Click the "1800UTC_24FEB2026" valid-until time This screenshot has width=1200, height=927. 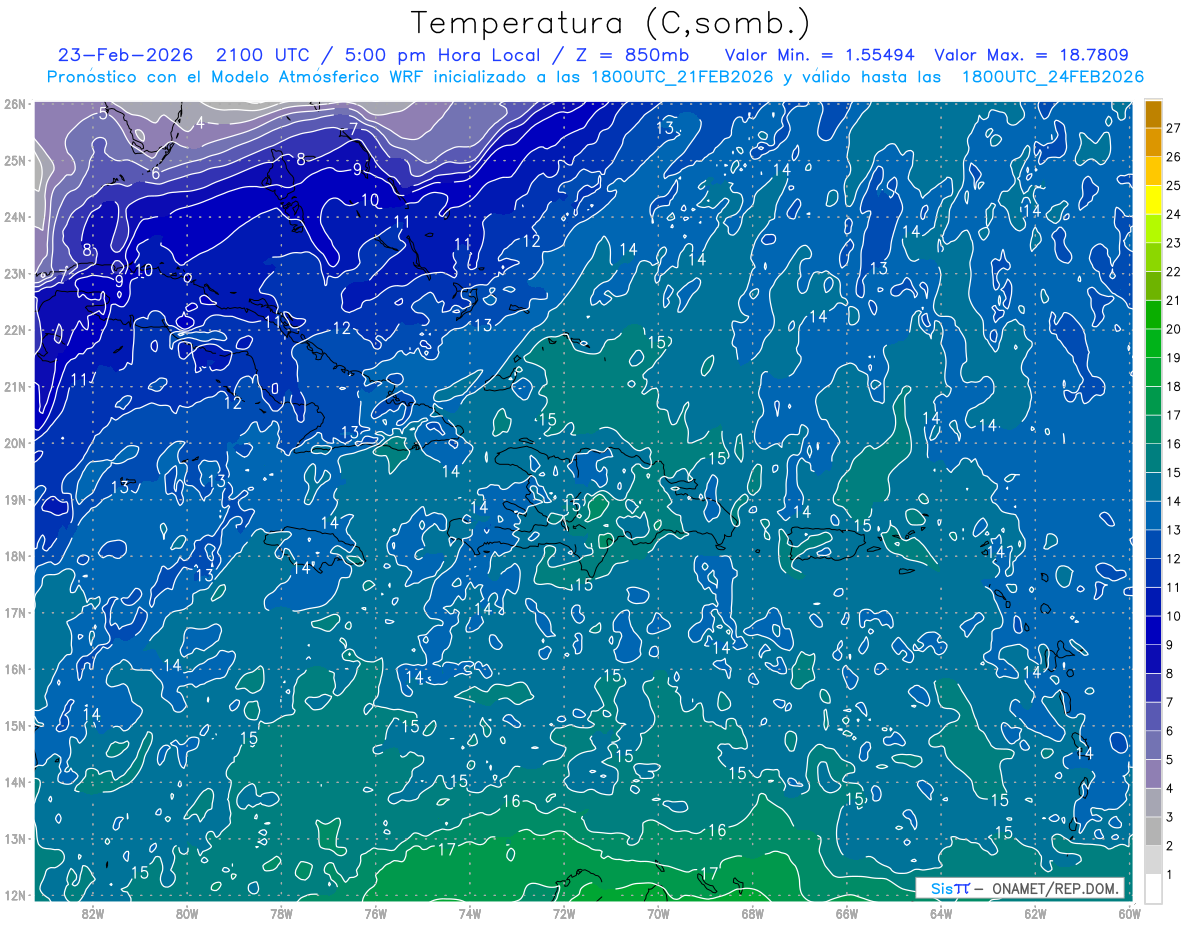click(x=1053, y=77)
